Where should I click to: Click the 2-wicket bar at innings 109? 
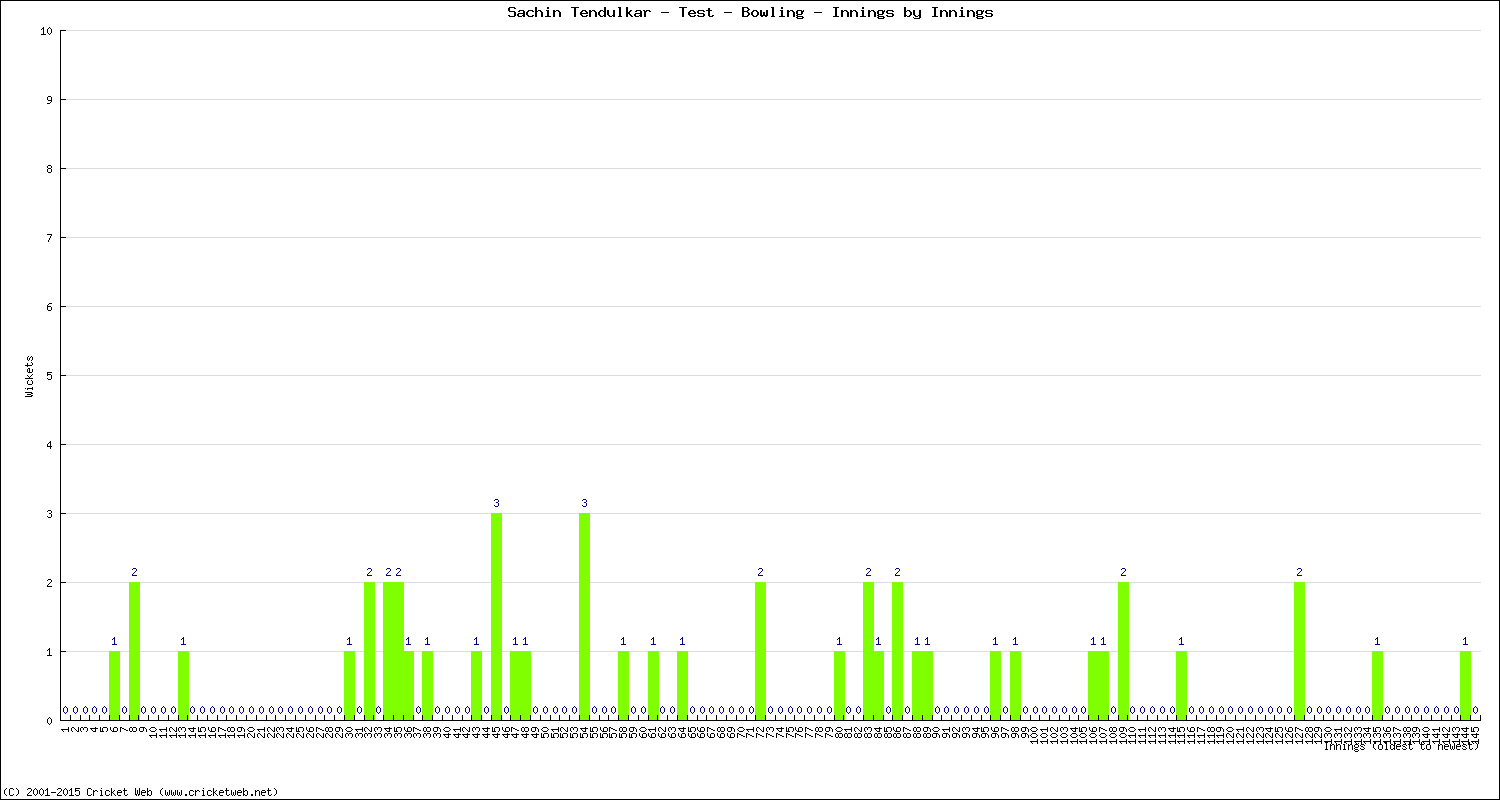pos(1123,651)
